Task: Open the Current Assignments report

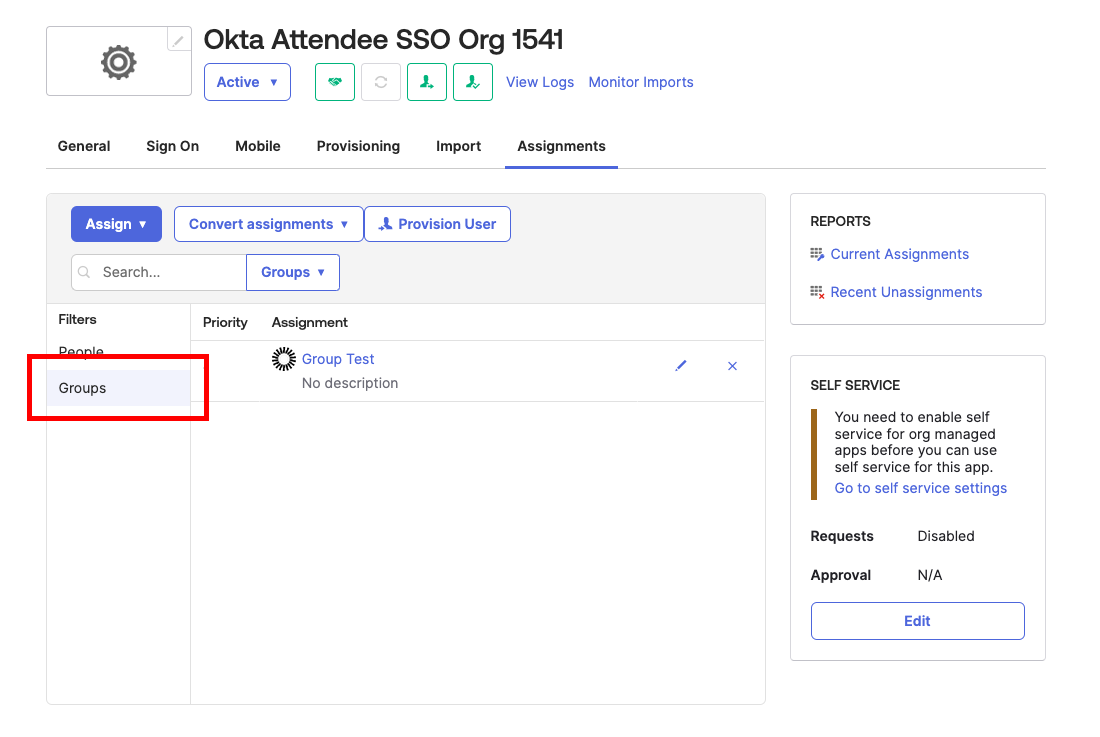Action: coord(899,254)
